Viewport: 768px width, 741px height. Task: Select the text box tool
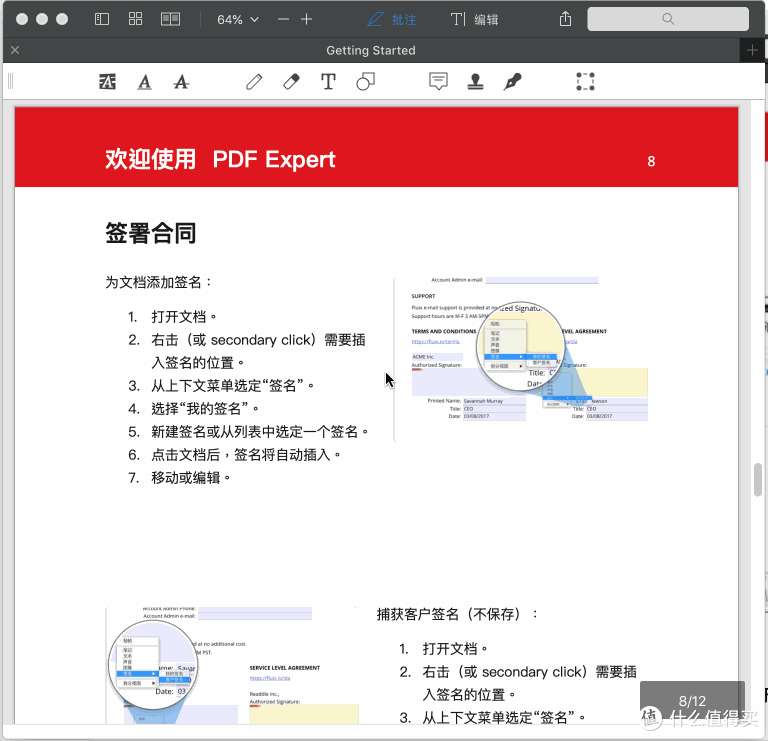pyautogui.click(x=328, y=82)
